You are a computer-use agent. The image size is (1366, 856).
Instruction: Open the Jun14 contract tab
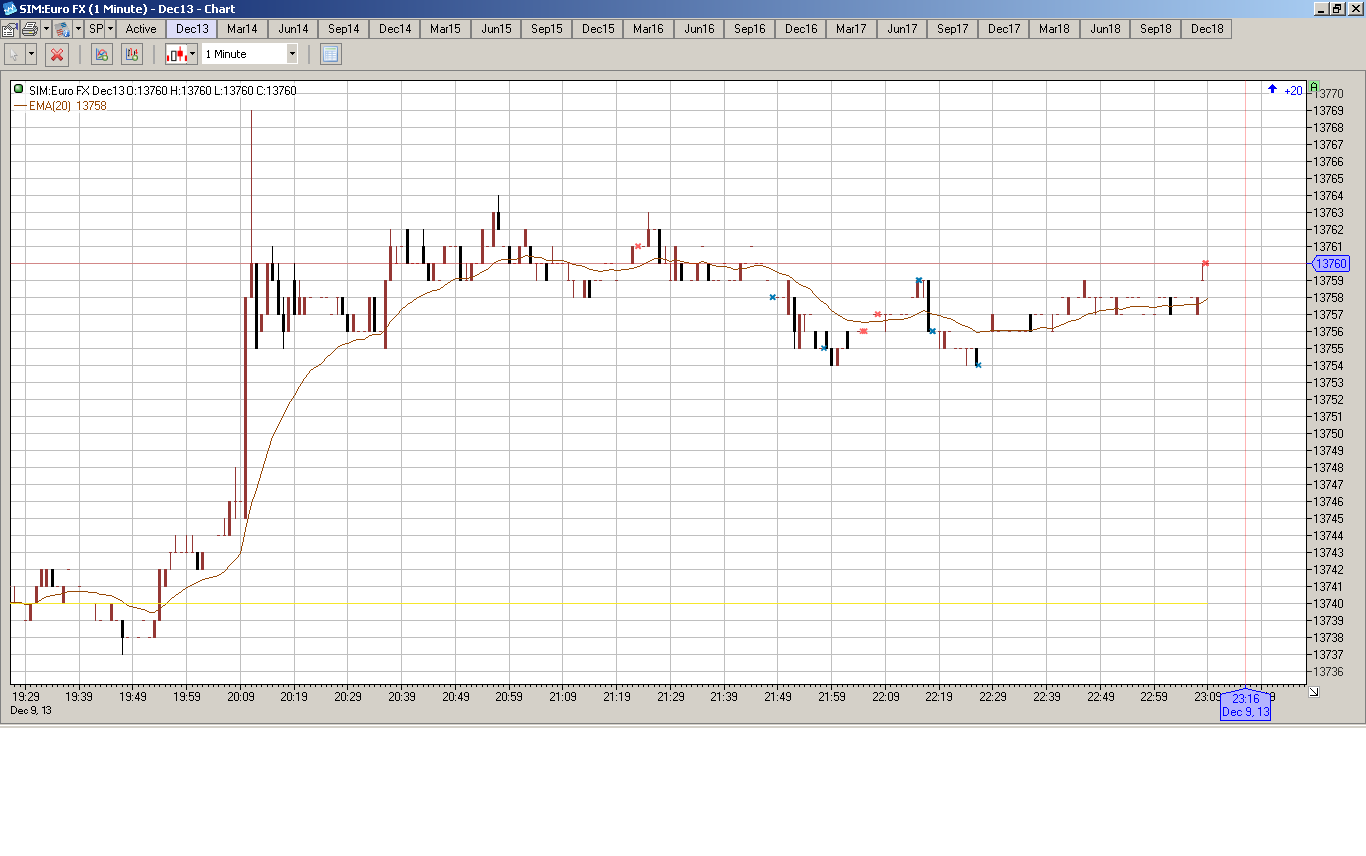(x=293, y=29)
